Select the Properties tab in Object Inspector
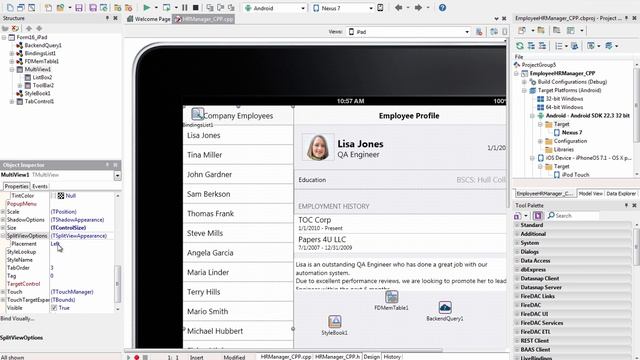640x360 pixels. [x=16, y=186]
